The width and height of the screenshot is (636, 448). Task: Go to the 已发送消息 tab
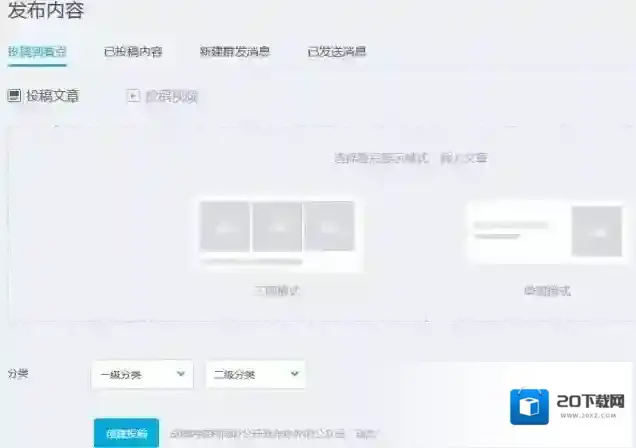click(x=337, y=51)
